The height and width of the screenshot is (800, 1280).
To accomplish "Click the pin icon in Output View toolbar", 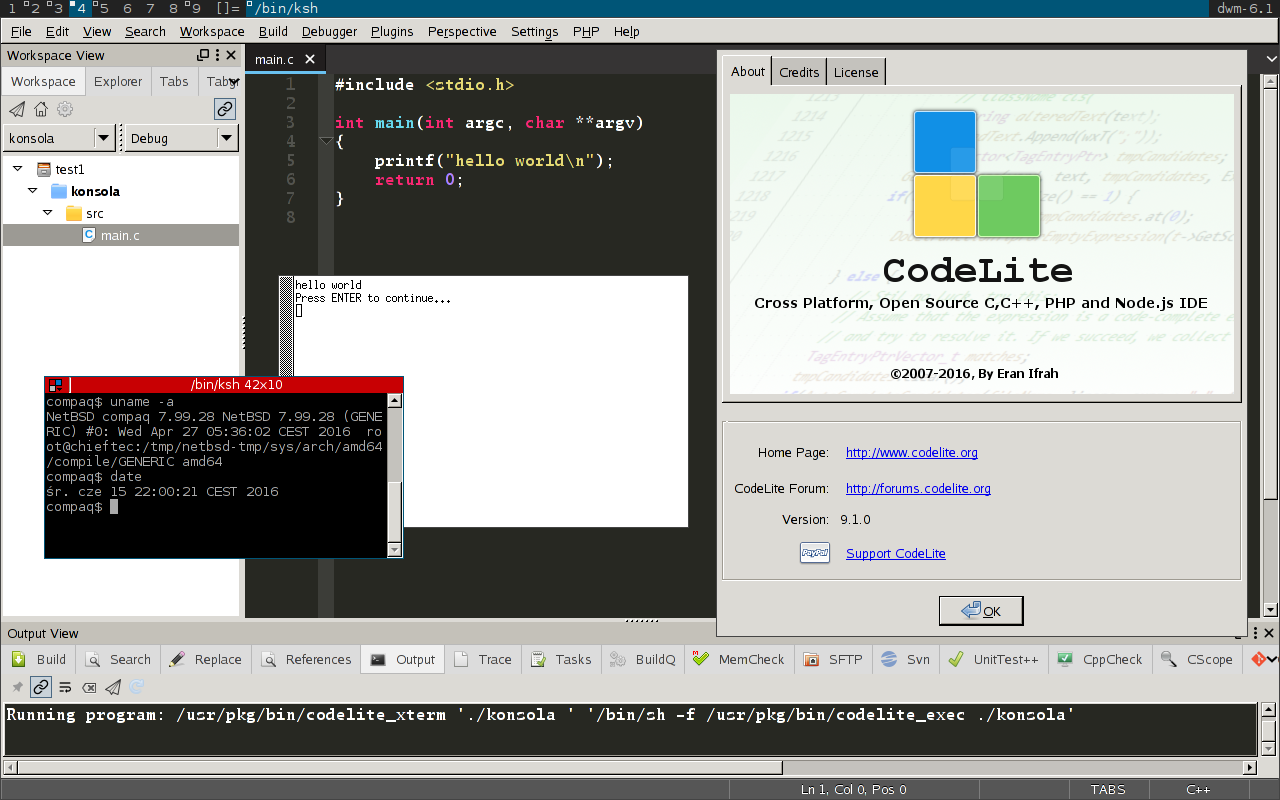I will point(17,687).
